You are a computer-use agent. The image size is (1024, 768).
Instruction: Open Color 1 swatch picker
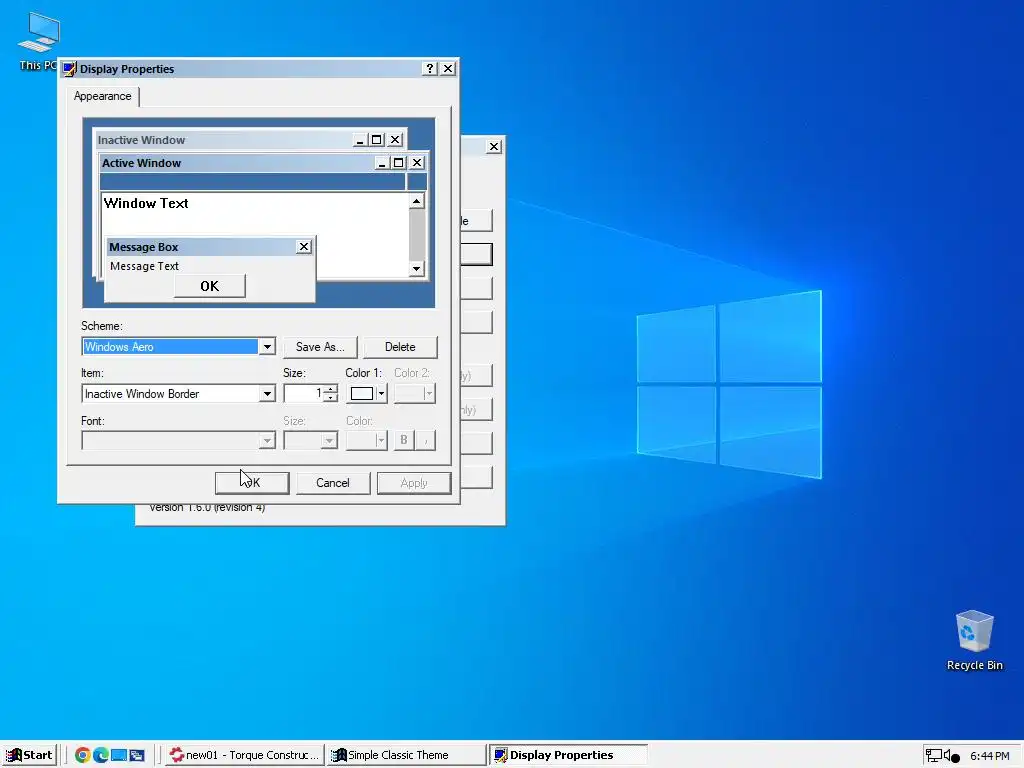click(x=367, y=393)
